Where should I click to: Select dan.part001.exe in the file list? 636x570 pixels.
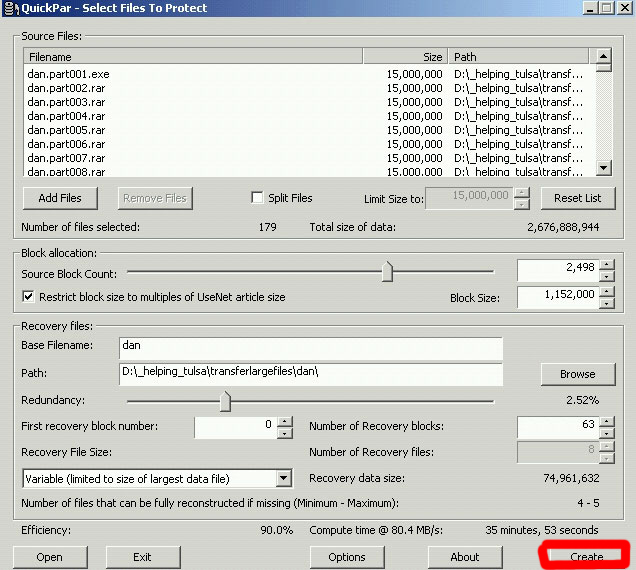click(68, 74)
